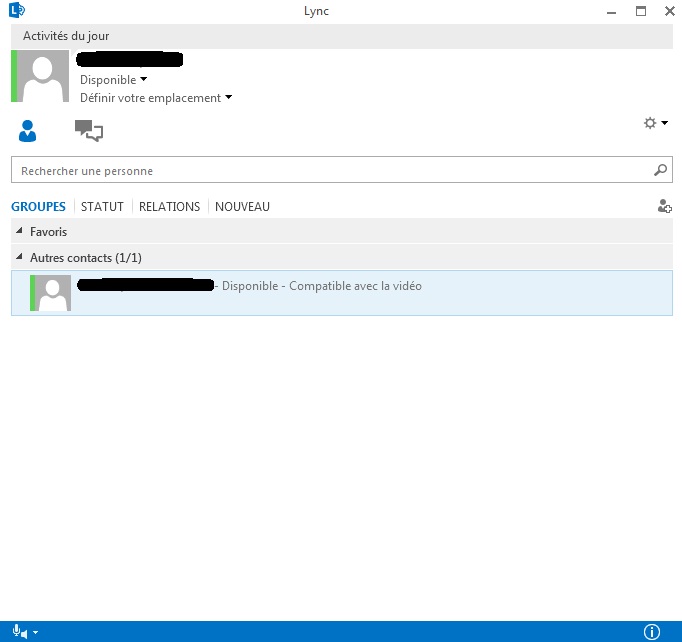The width and height of the screenshot is (682, 642).
Task: Click the audio device icon in status bar
Action: point(20,632)
